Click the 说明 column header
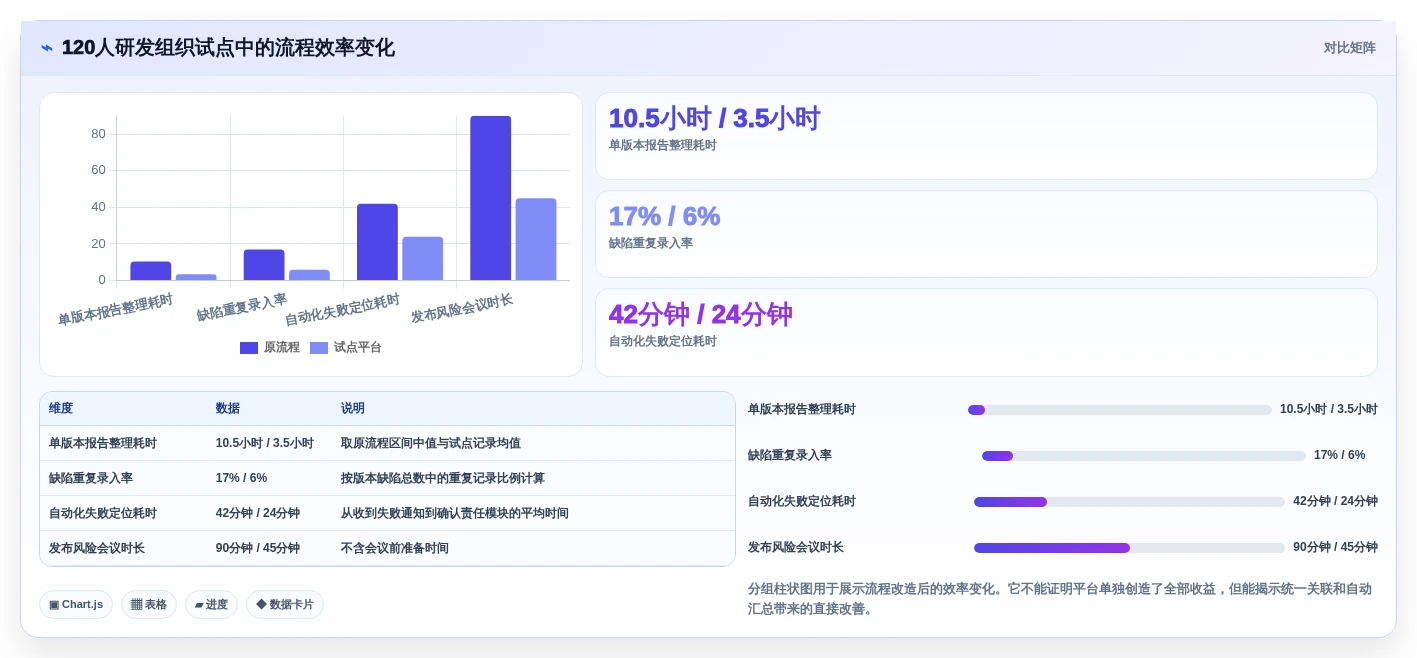This screenshot has width=1417, height=658. (353, 408)
